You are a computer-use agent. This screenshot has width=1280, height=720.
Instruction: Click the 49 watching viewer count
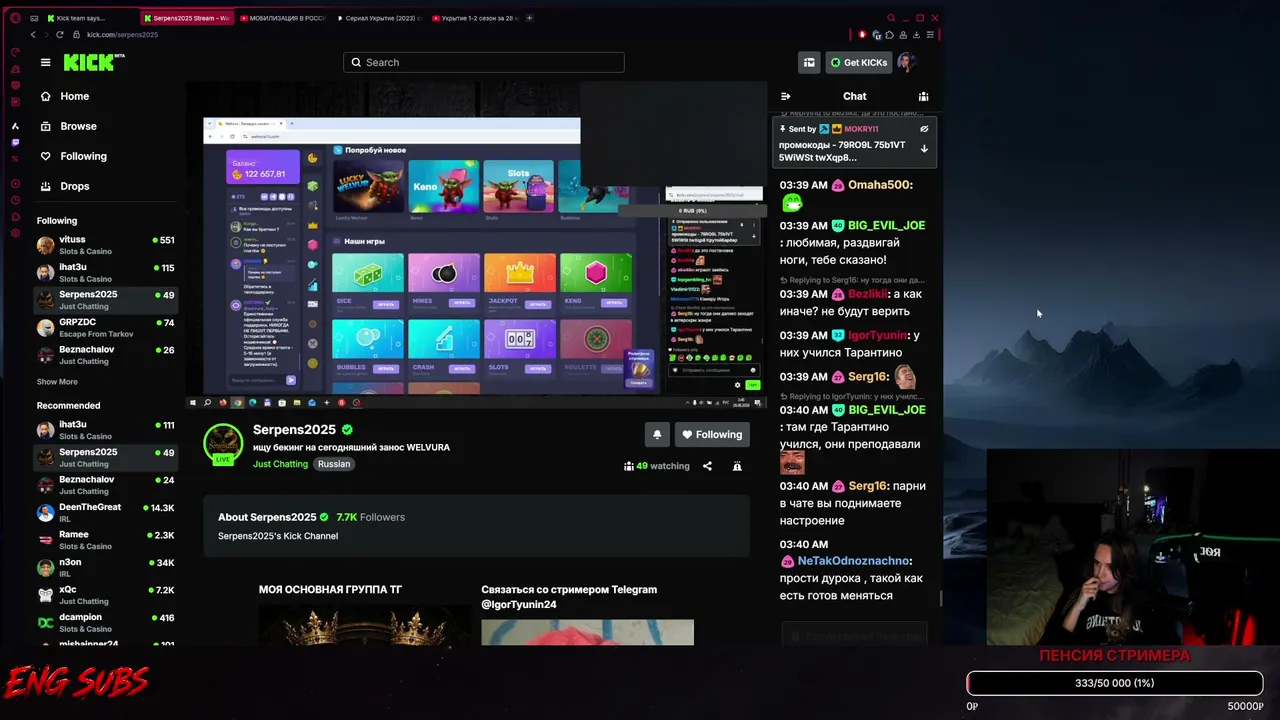point(656,466)
